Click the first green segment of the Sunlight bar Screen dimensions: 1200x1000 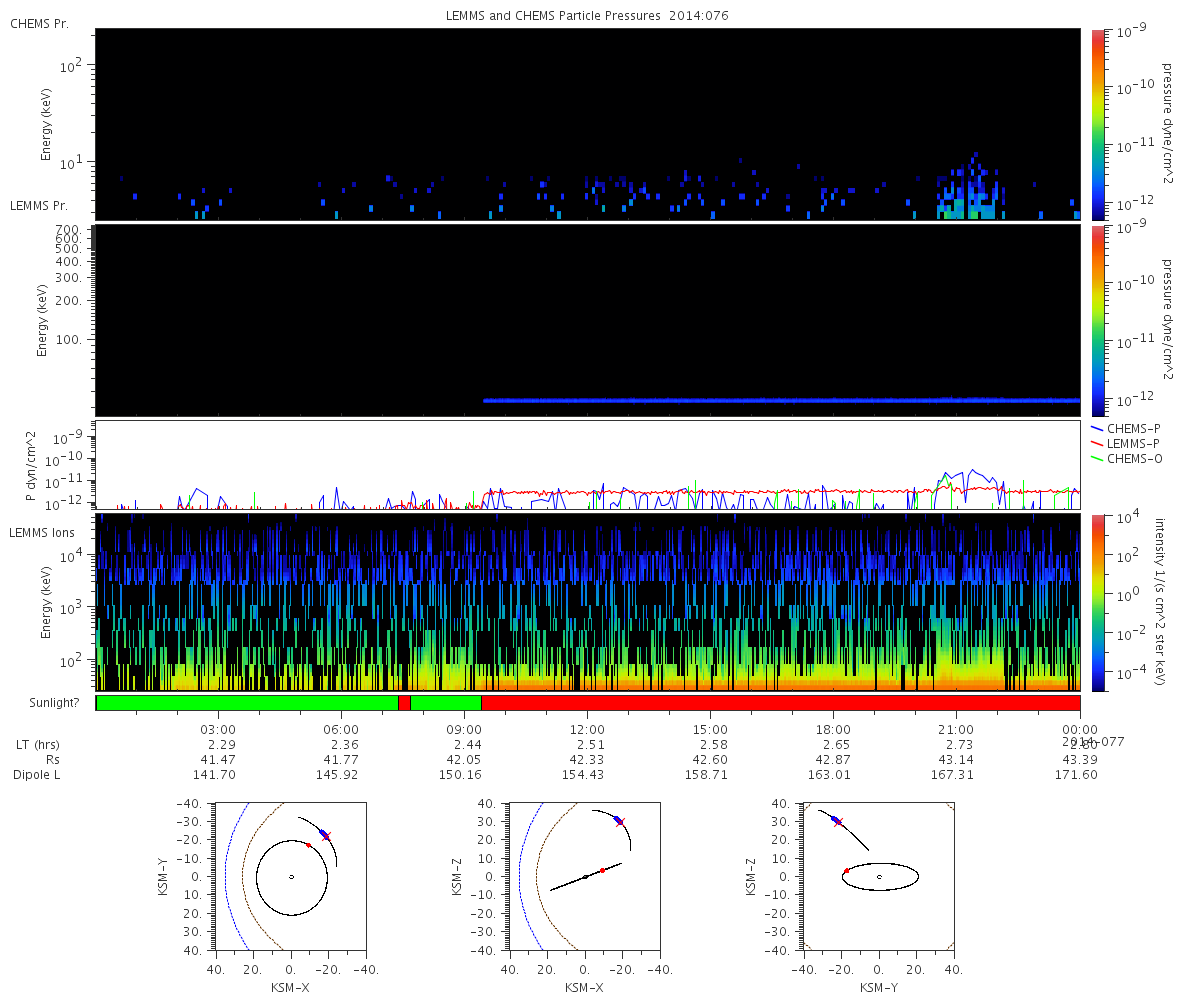coord(246,703)
